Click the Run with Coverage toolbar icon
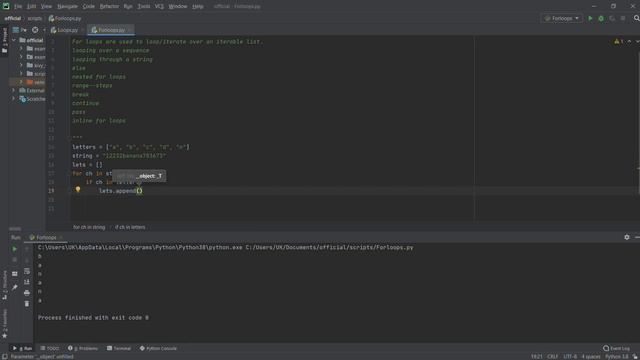Screen dimensions: 640x360 pos(612,18)
